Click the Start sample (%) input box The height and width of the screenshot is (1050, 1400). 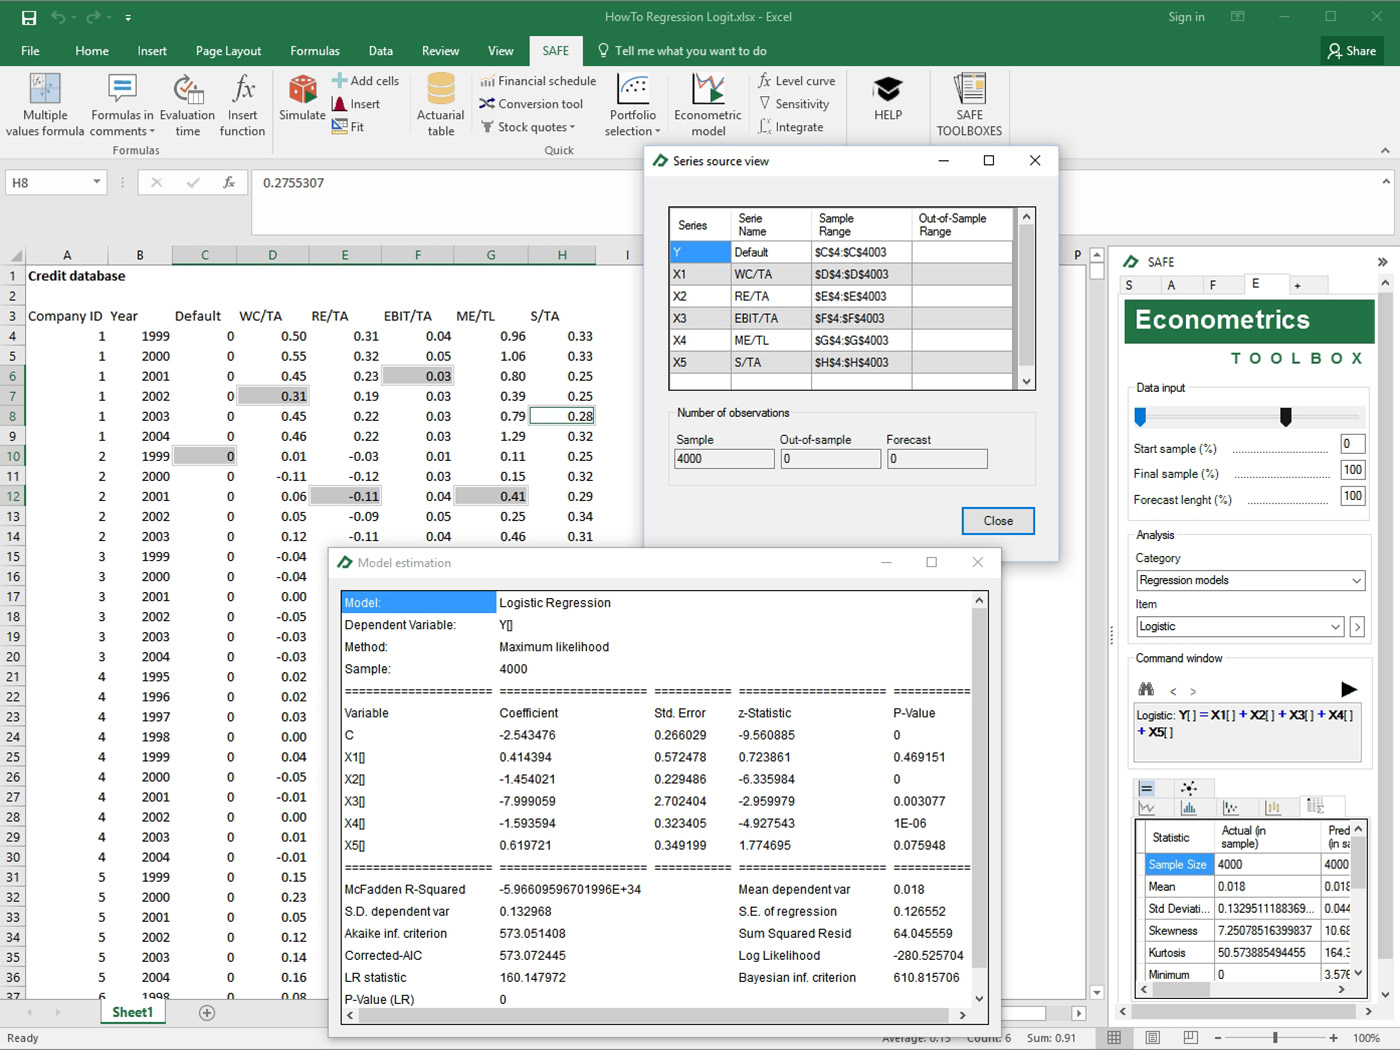tap(1352, 444)
